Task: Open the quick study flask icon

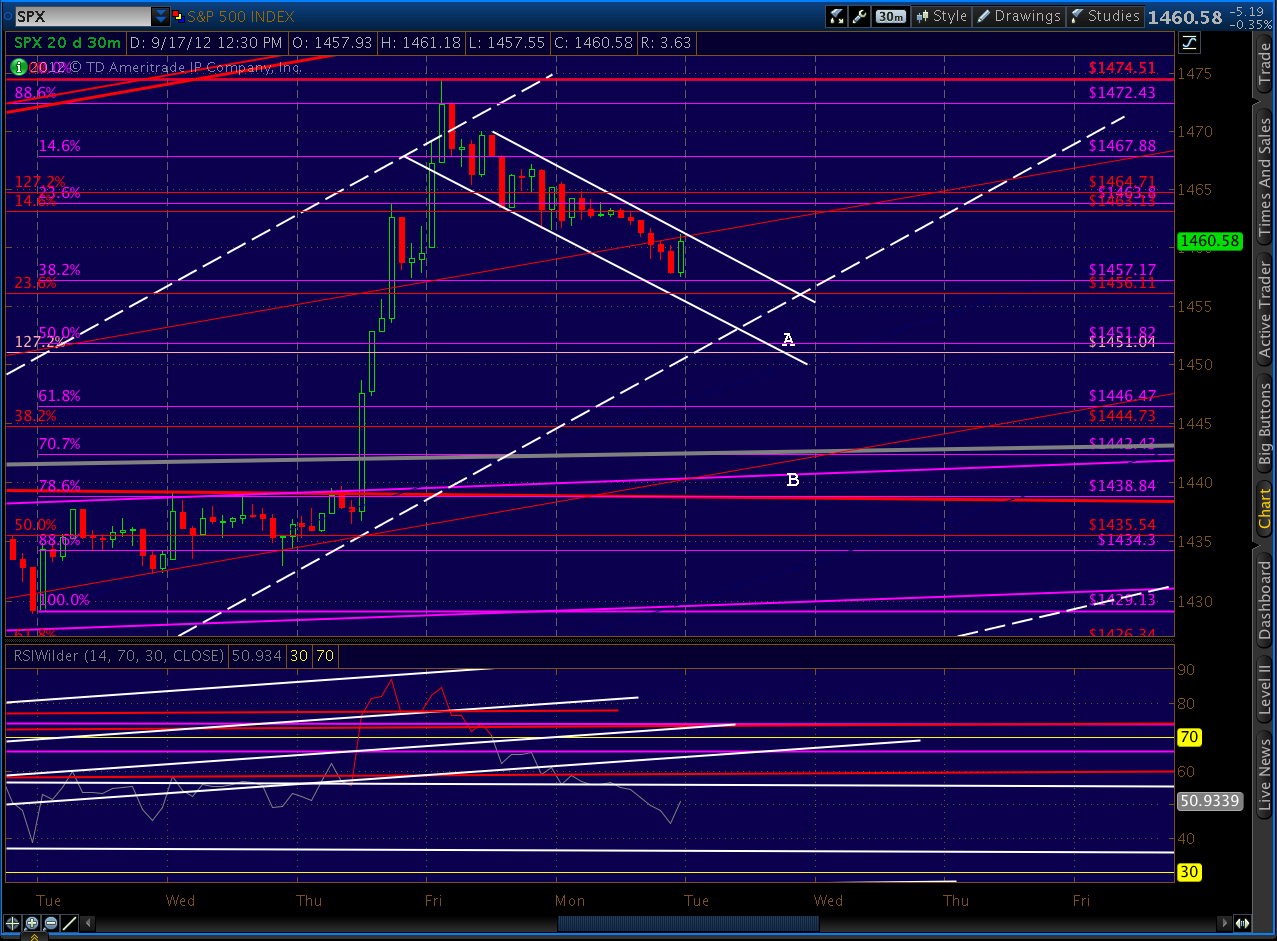Action: tap(836, 16)
